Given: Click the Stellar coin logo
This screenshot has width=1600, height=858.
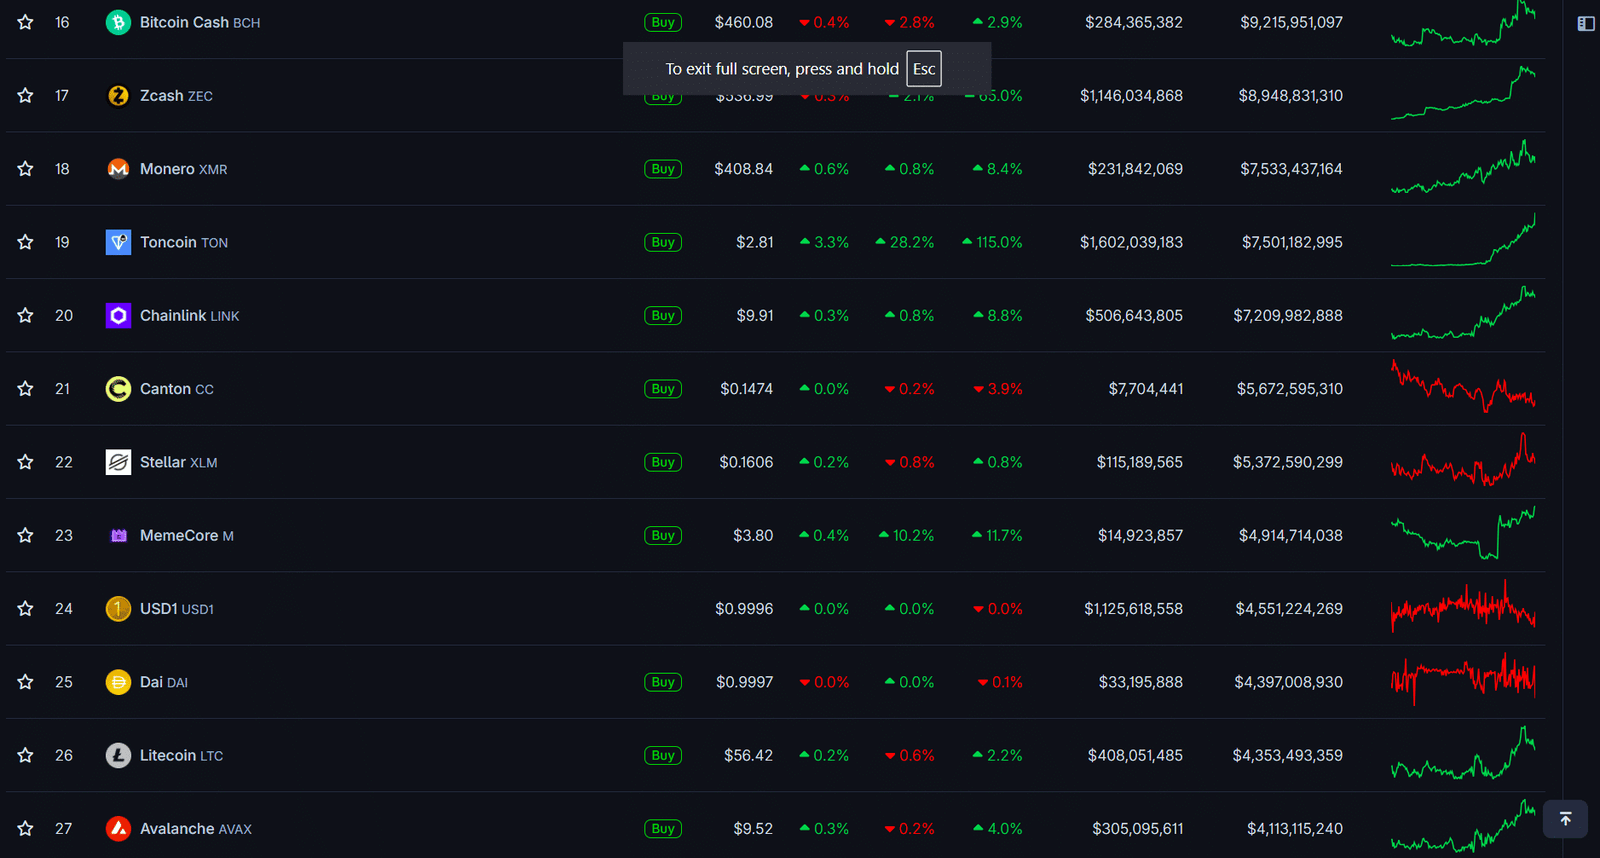Looking at the screenshot, I should pyautogui.click(x=118, y=462).
